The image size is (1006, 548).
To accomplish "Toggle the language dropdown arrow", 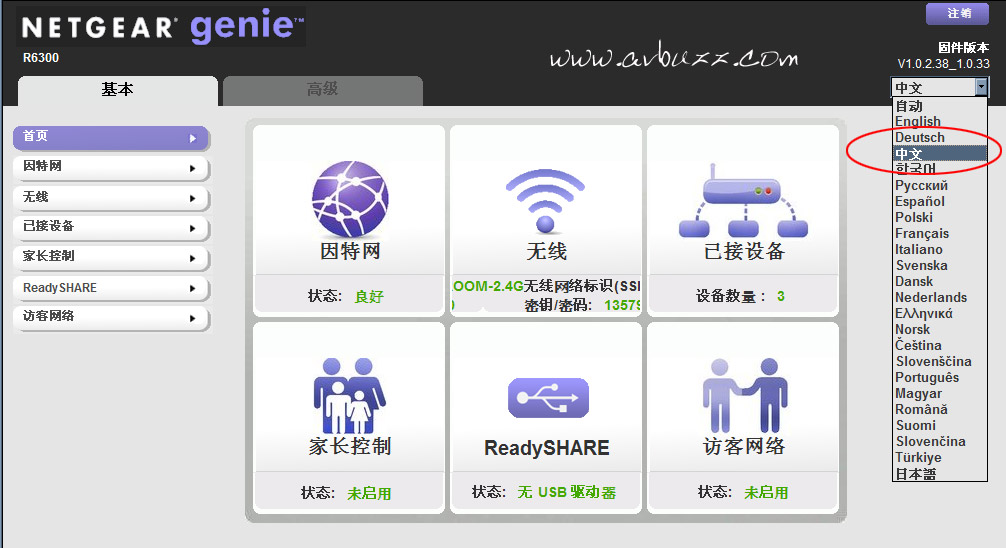I will (981, 88).
